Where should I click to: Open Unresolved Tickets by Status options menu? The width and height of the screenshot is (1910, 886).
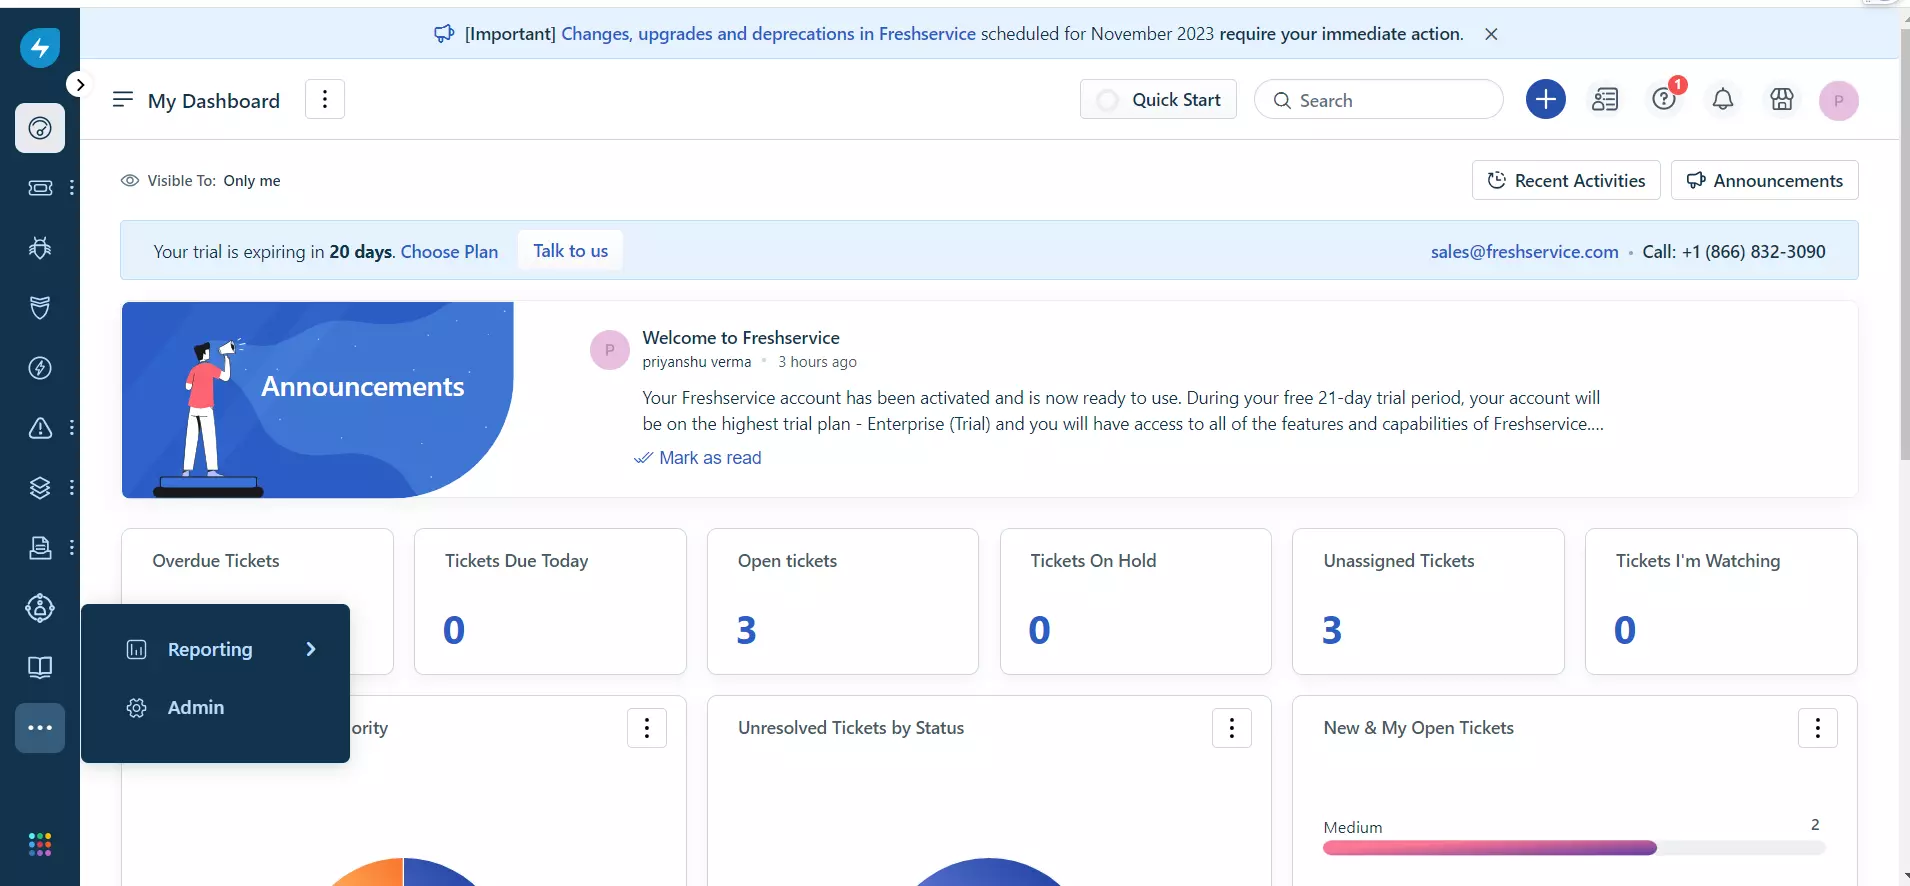tap(1232, 728)
